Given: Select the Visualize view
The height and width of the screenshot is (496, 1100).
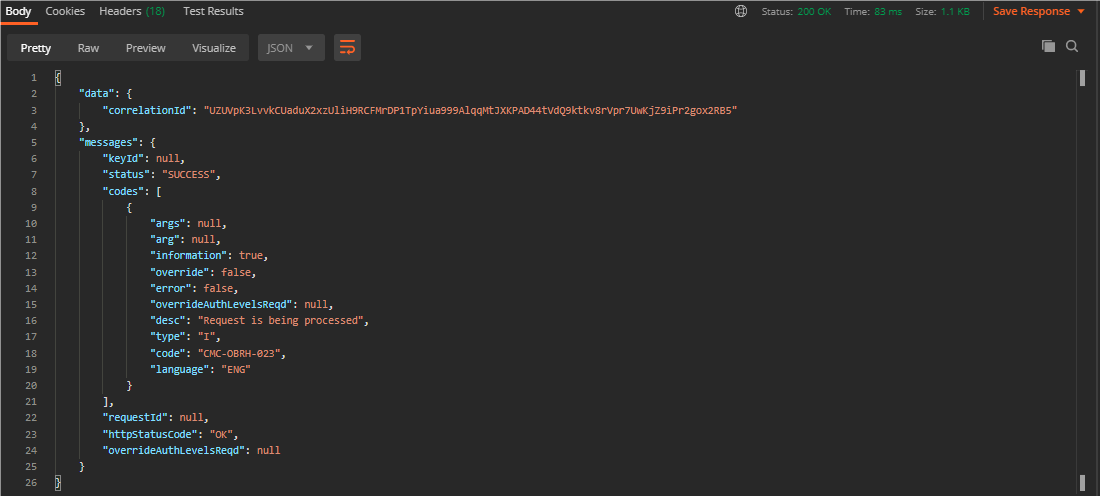Looking at the screenshot, I should click(214, 48).
